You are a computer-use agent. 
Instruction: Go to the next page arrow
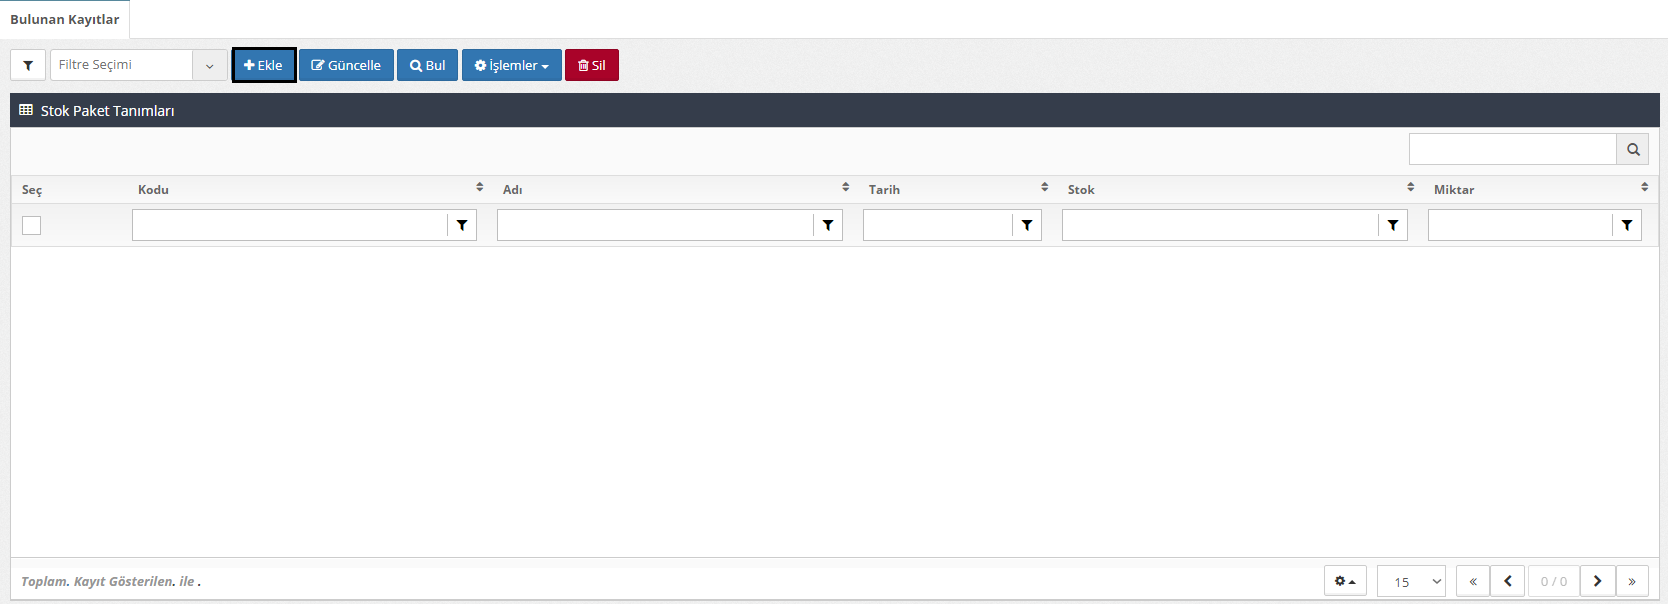tap(1597, 581)
